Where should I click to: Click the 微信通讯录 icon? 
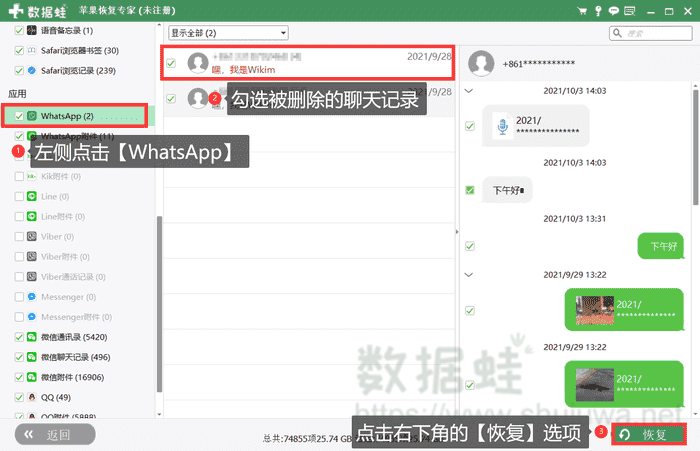(x=32, y=337)
